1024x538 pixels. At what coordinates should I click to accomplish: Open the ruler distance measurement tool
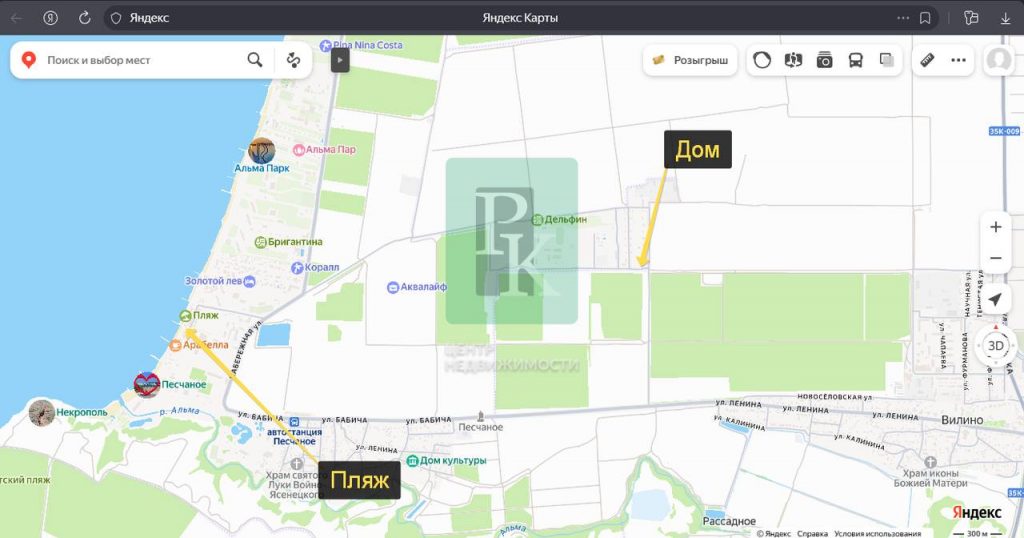click(x=927, y=60)
